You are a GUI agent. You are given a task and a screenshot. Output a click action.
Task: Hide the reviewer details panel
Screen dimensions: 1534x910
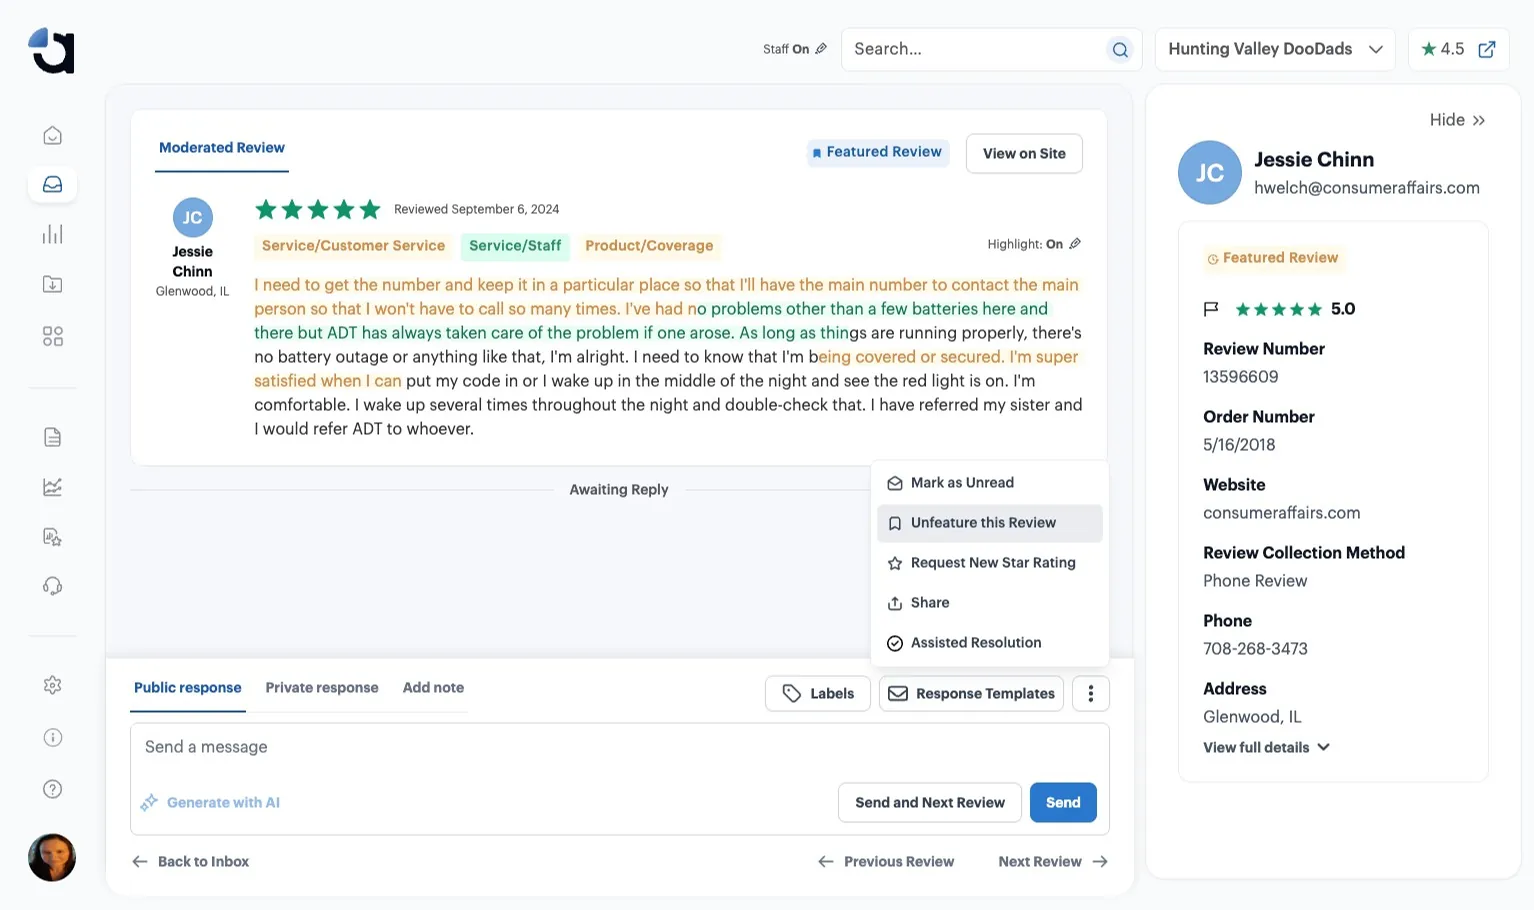pos(1457,120)
